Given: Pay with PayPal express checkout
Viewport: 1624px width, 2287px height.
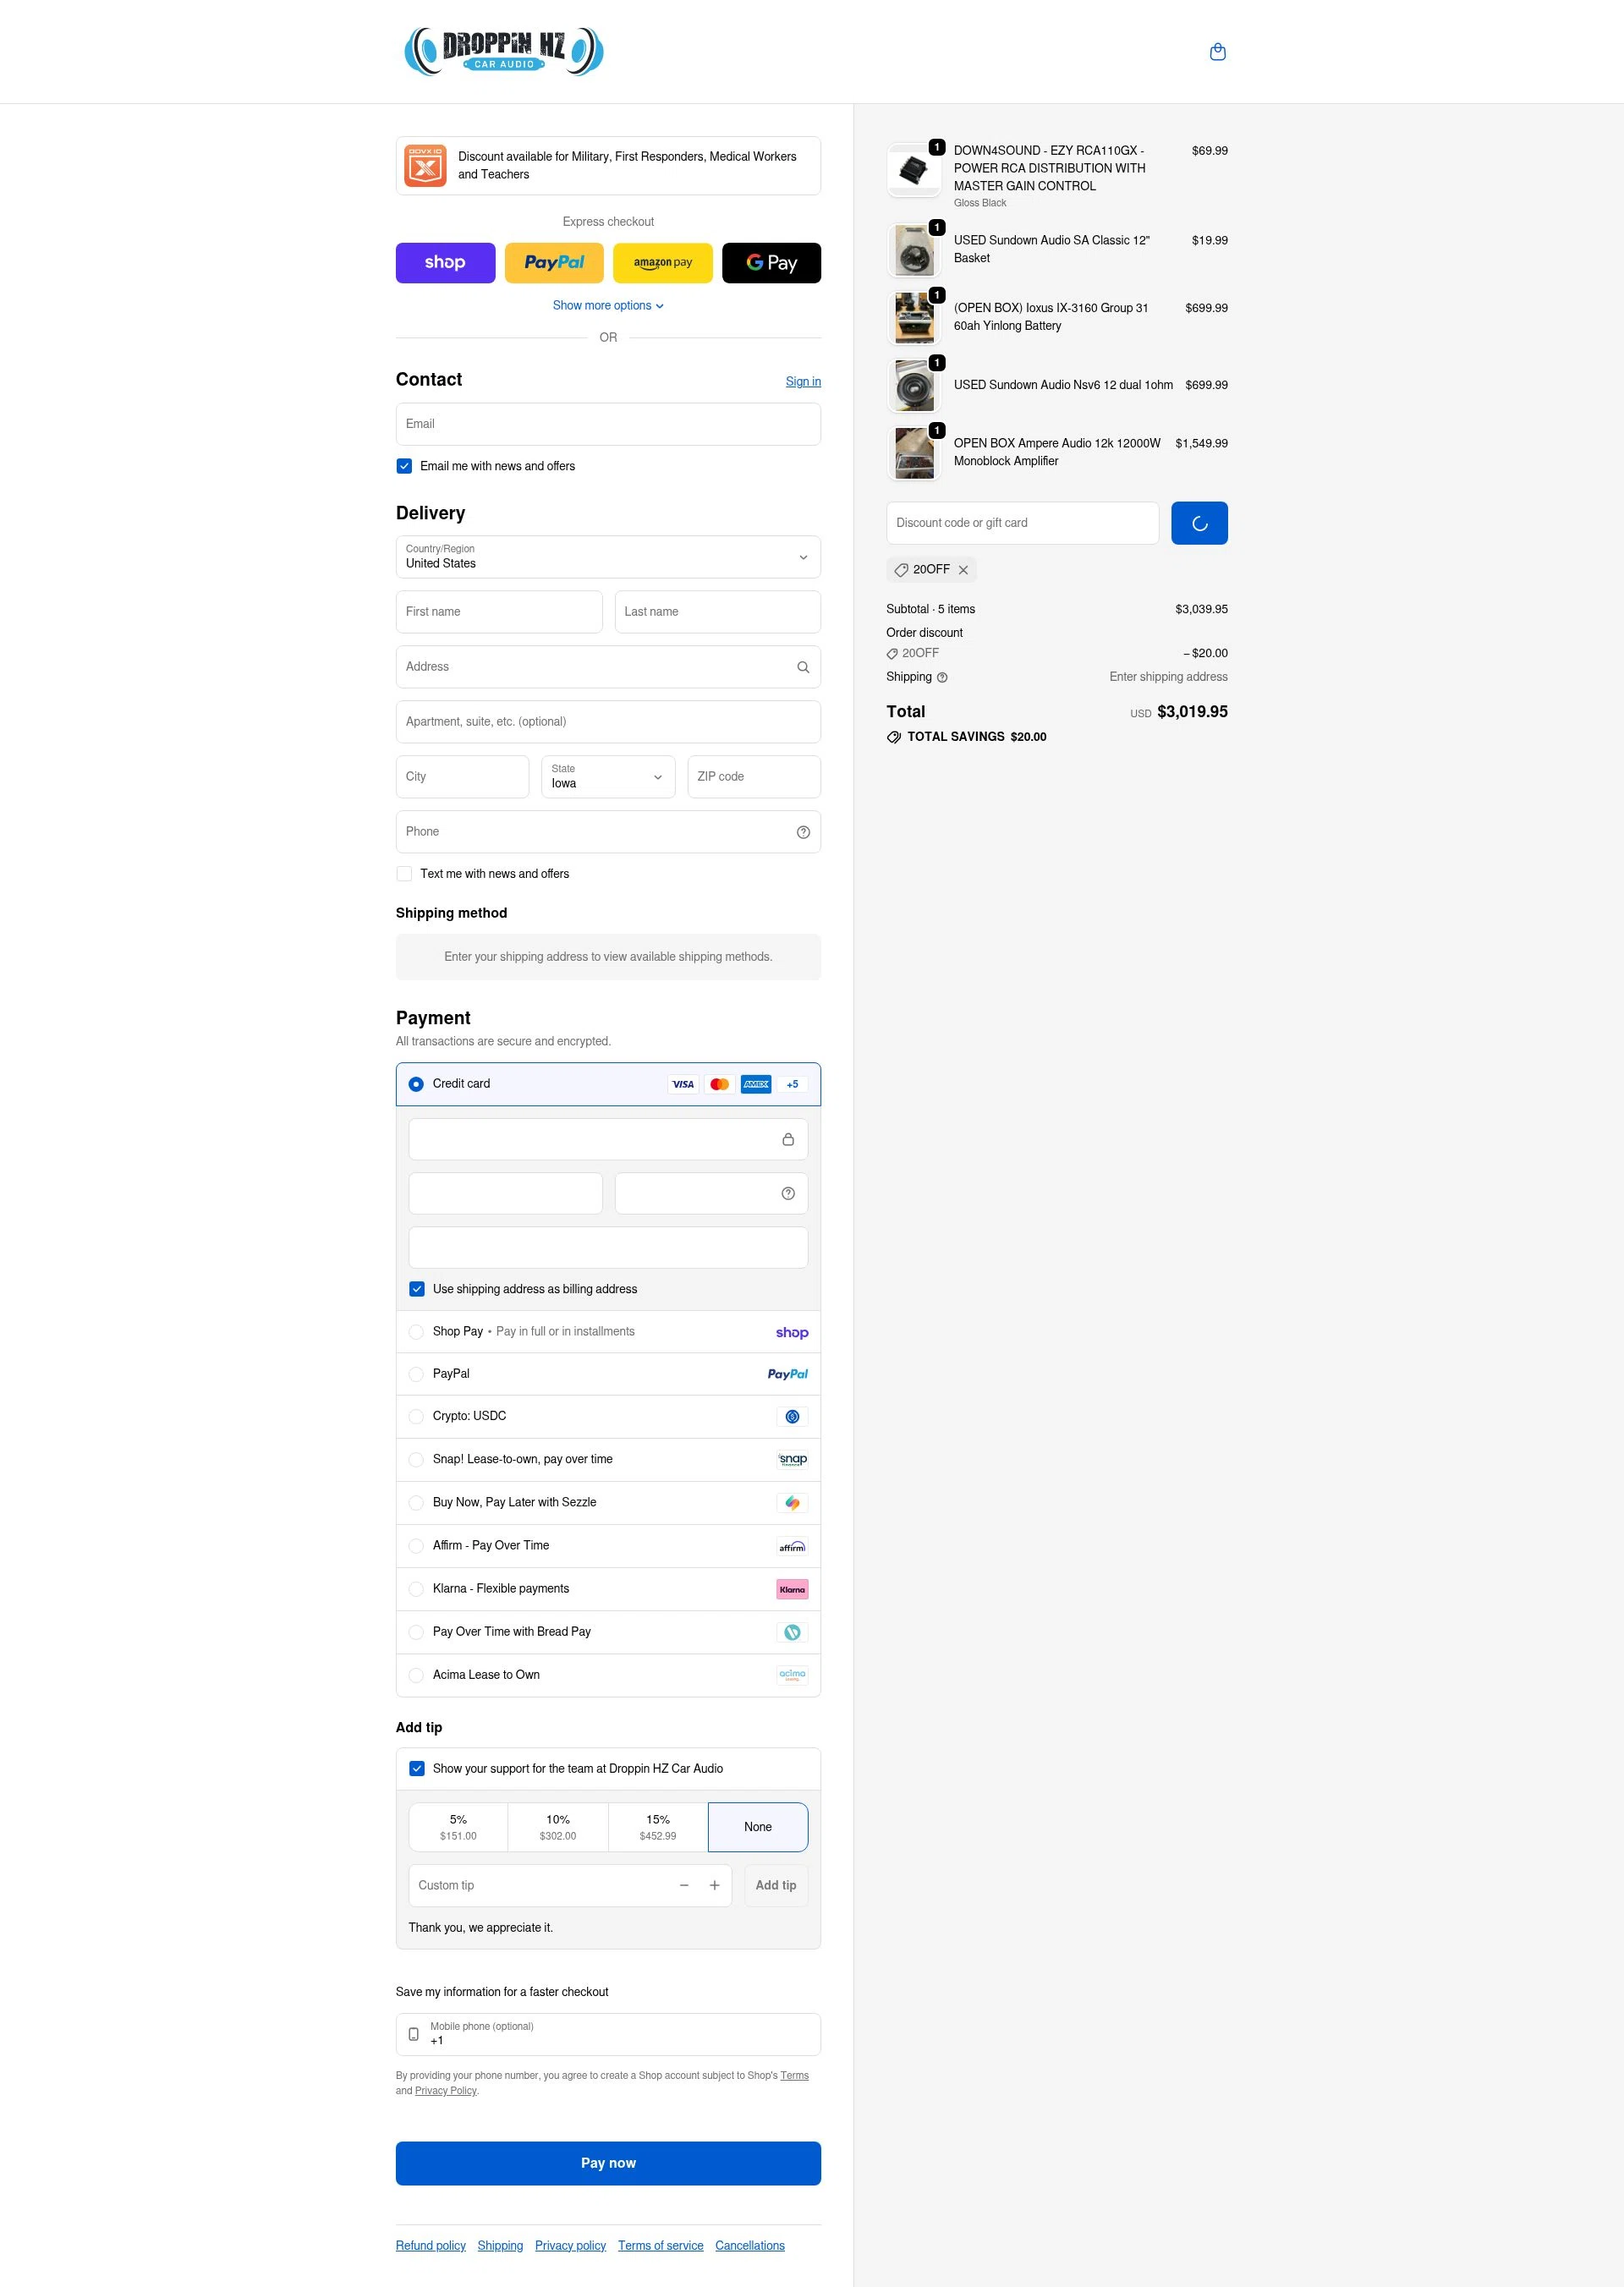Looking at the screenshot, I should pyautogui.click(x=553, y=262).
